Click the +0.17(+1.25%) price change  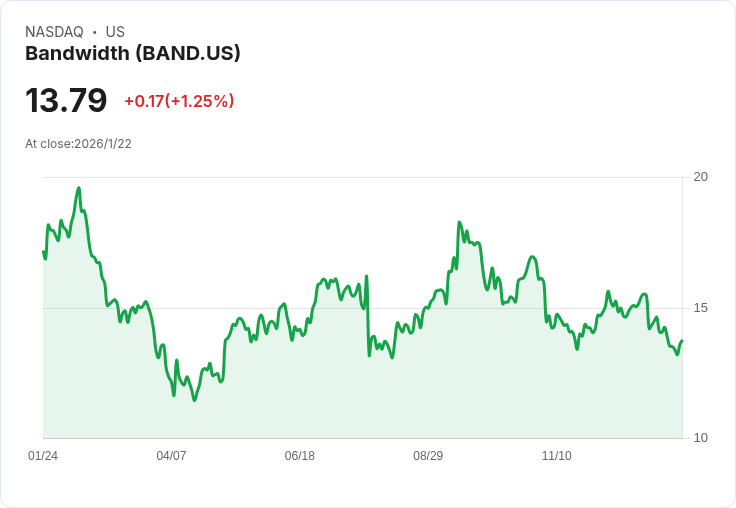click(x=179, y=101)
